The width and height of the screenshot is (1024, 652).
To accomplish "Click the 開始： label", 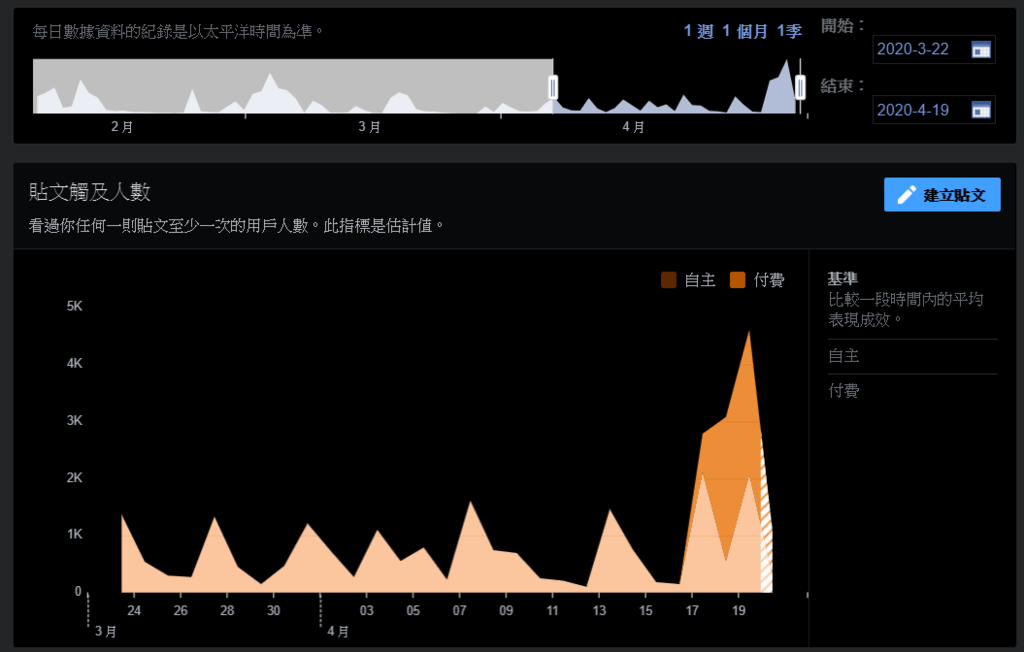I will coord(842,26).
